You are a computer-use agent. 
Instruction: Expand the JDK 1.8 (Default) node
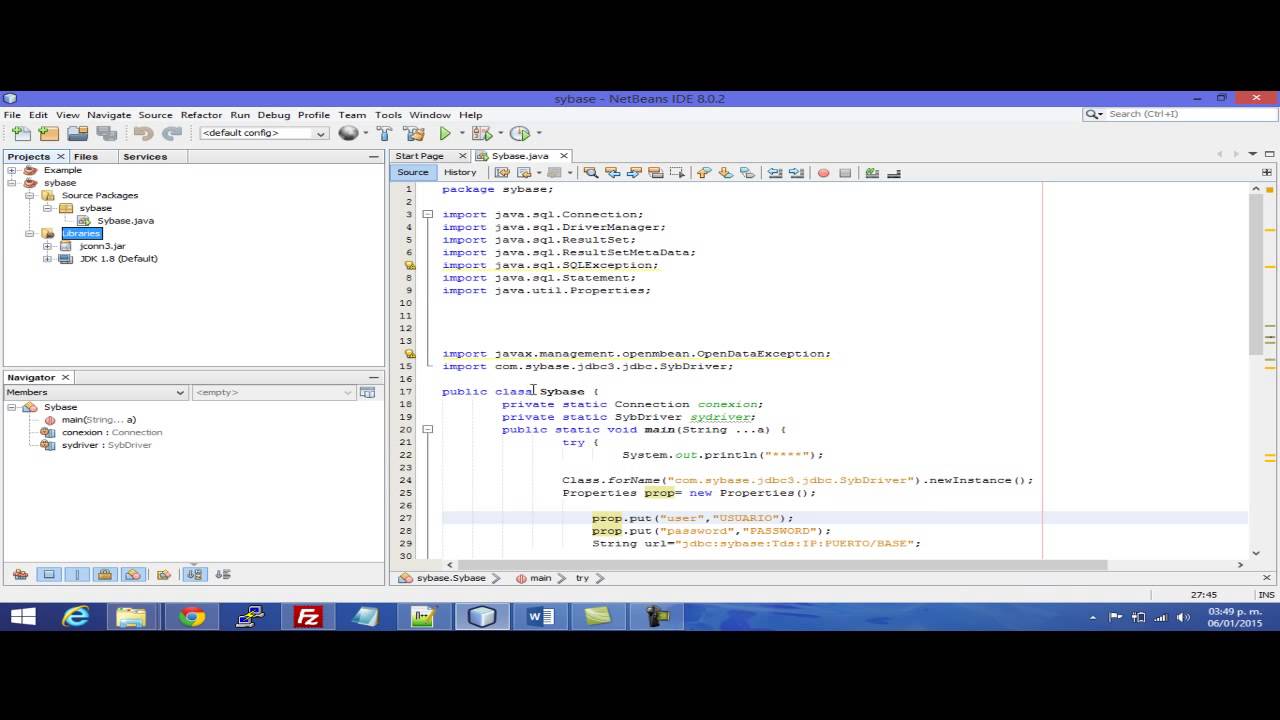47,258
